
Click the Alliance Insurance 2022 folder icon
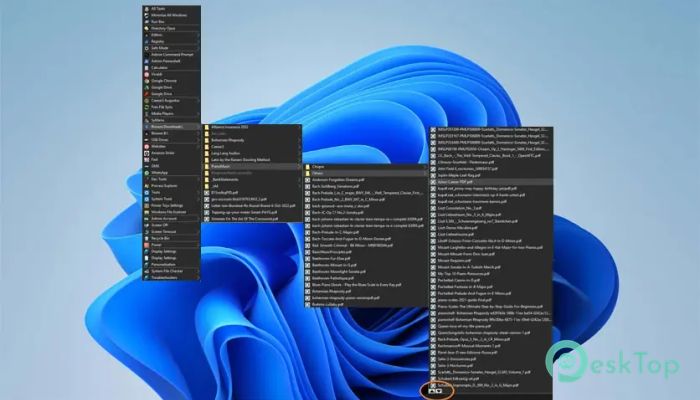tap(207, 127)
